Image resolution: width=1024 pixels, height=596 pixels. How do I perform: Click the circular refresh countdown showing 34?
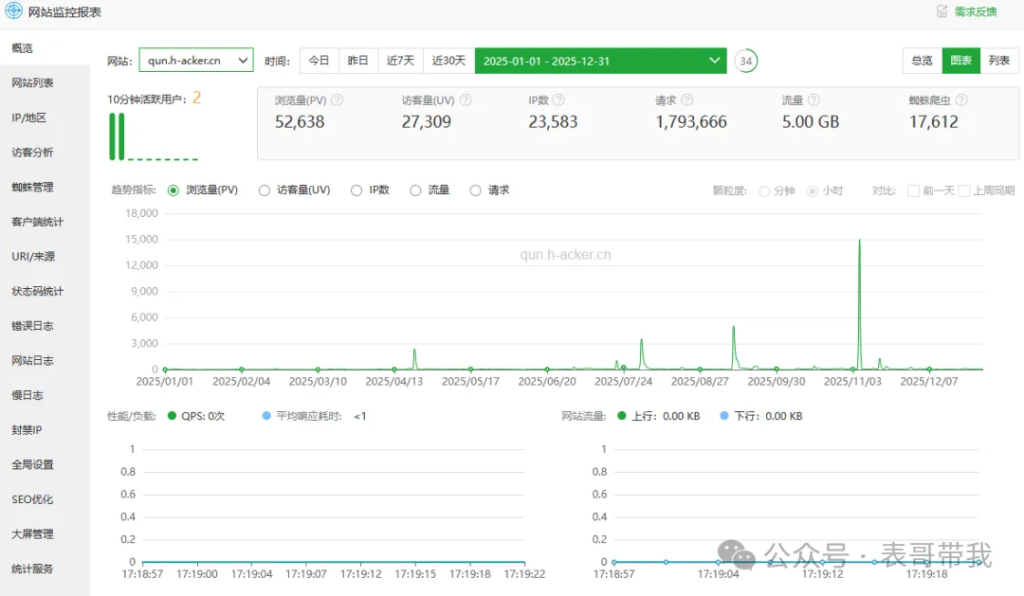745,61
